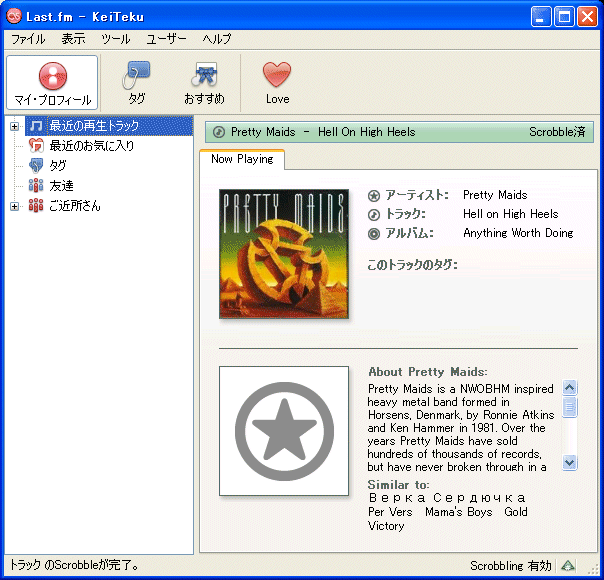
Task: Click the タグ tag toolbar icon
Action: tap(136, 82)
